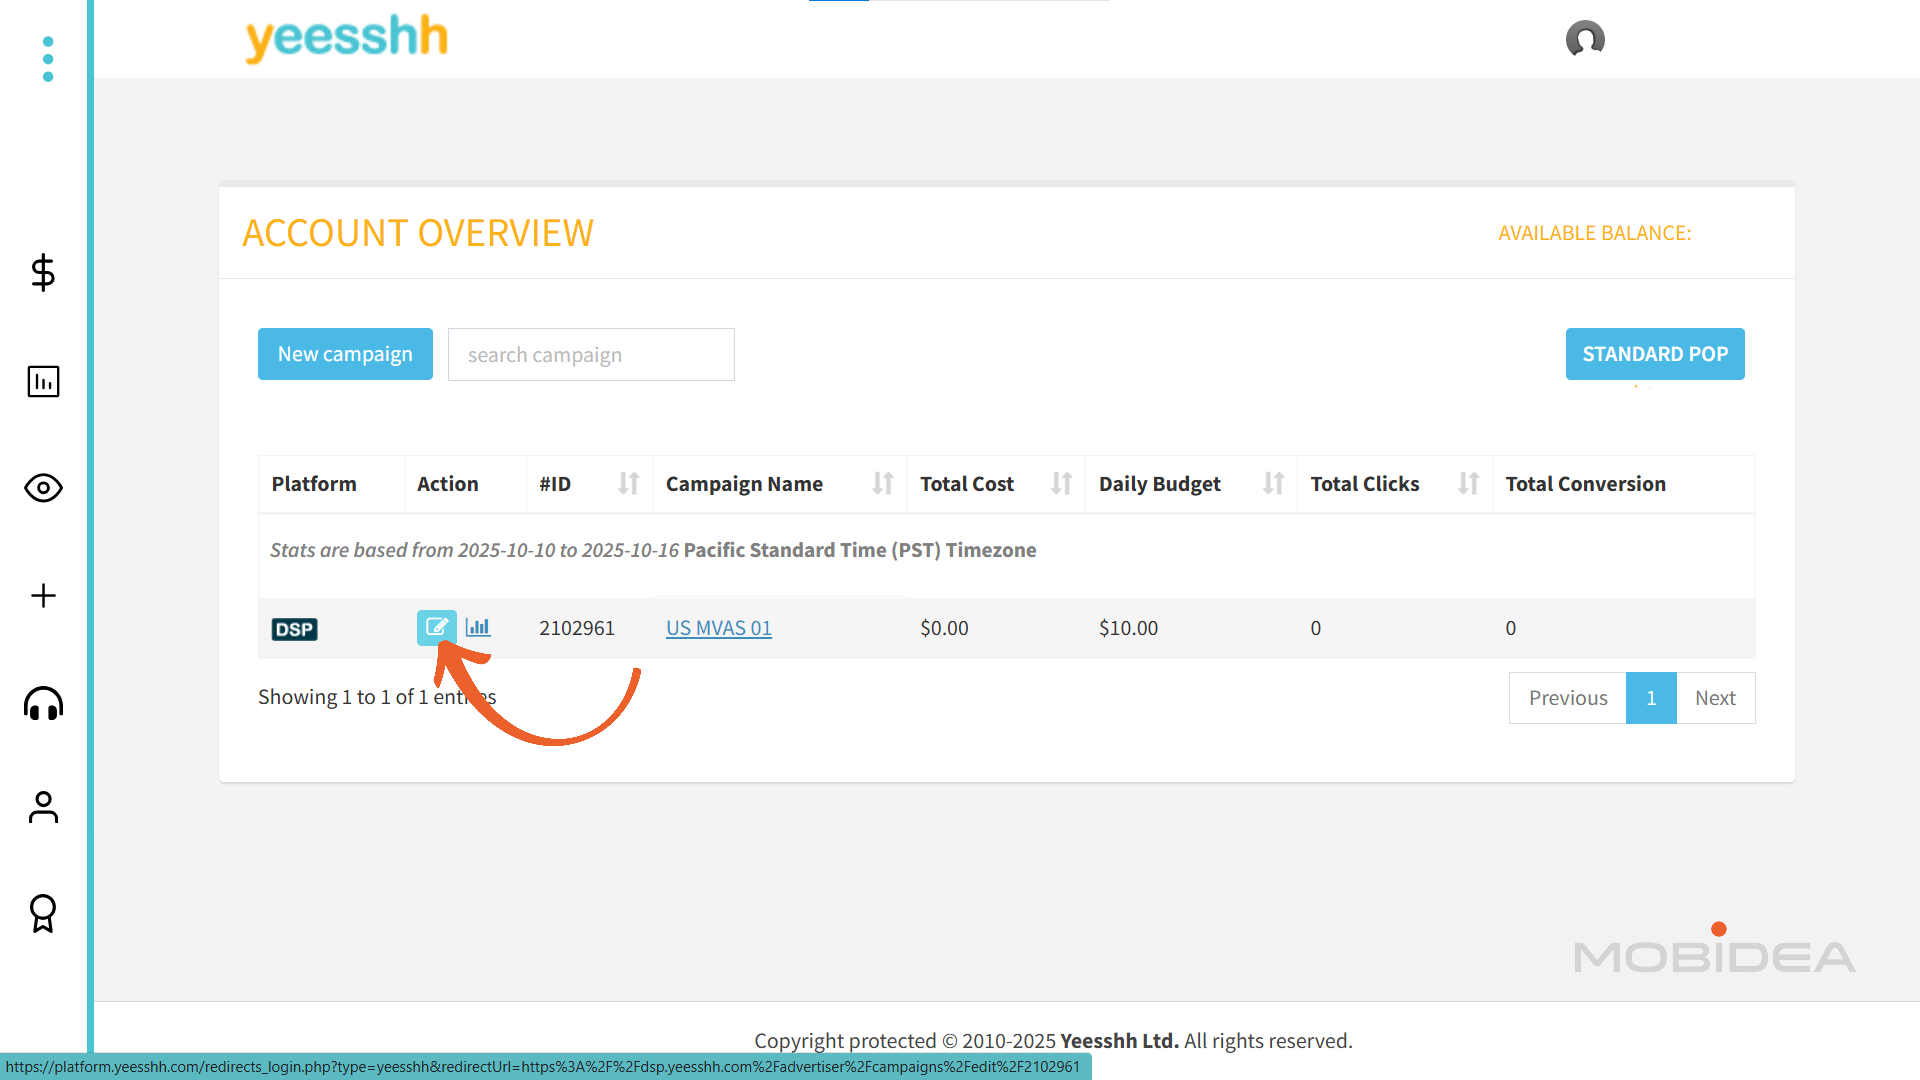Open campaign statistics bar chart icon
Image resolution: width=1920 pixels, height=1080 pixels.
[478, 627]
